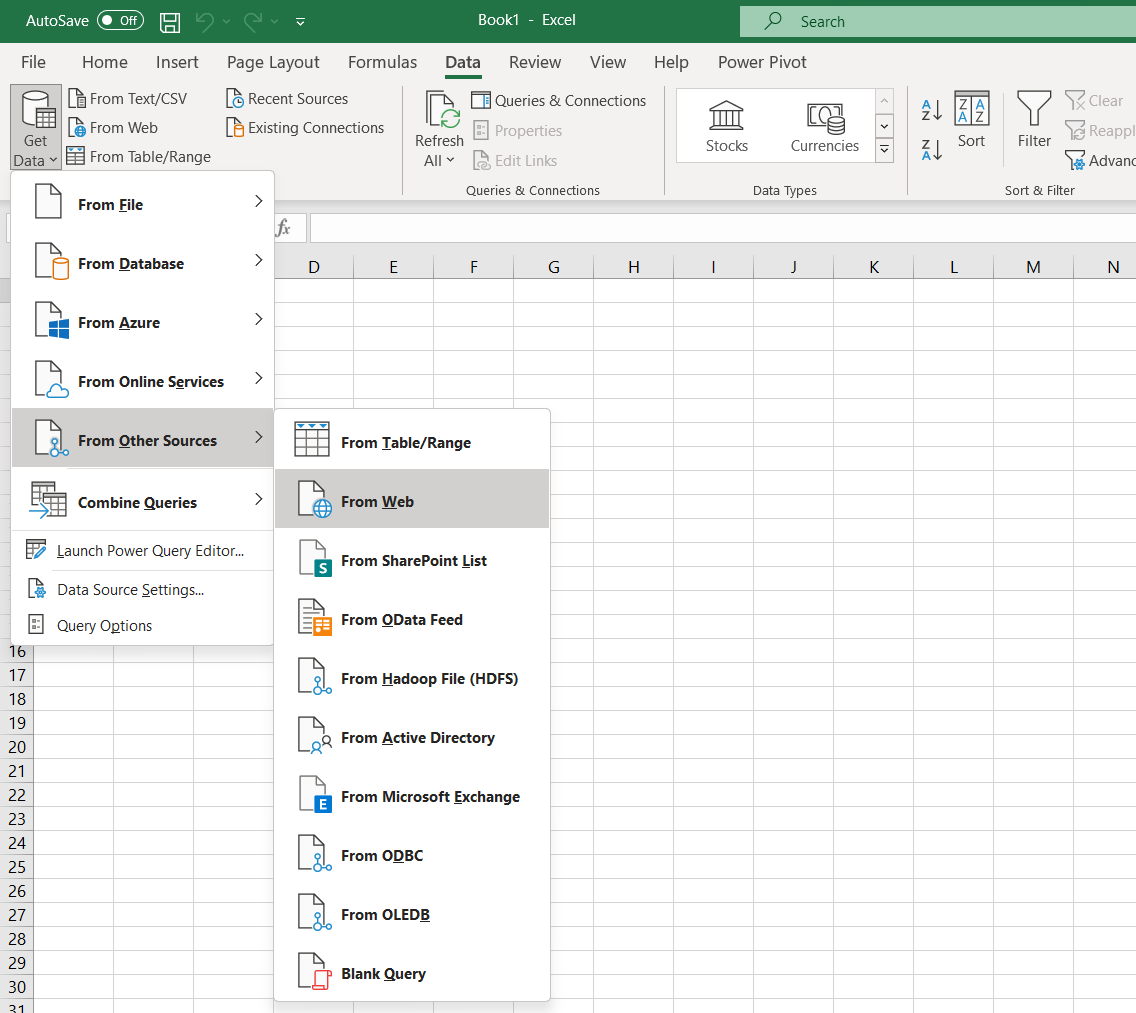Open Existing Connections
This screenshot has width=1136, height=1013.
(305, 128)
